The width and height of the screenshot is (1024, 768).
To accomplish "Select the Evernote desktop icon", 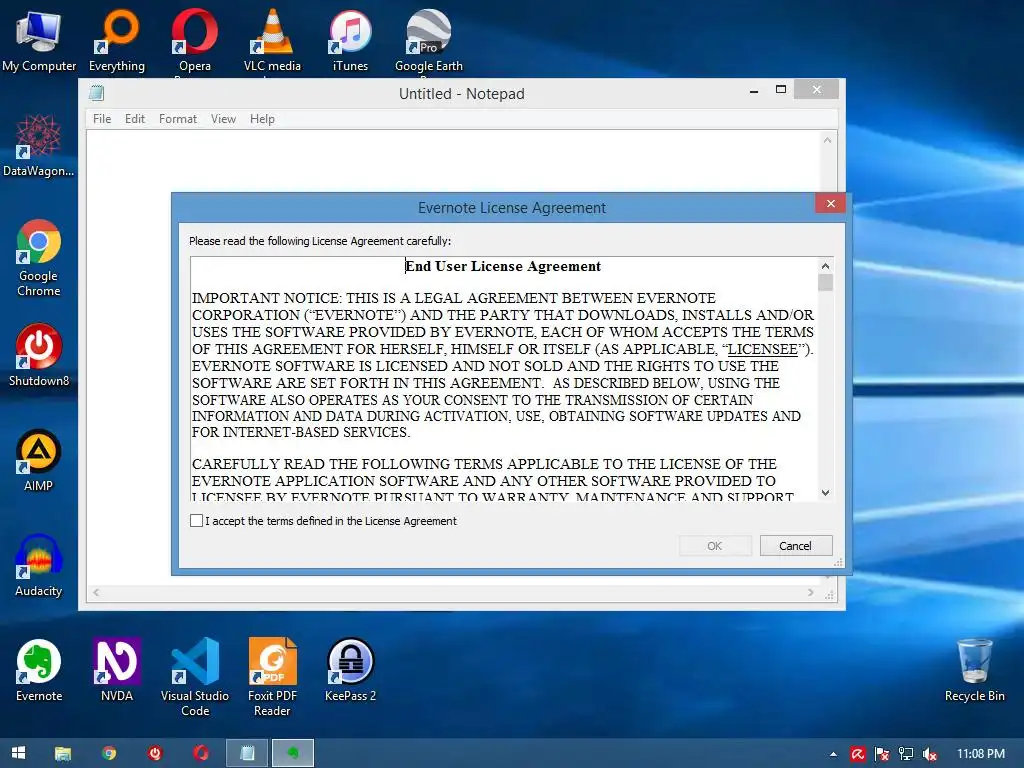I will [39, 671].
